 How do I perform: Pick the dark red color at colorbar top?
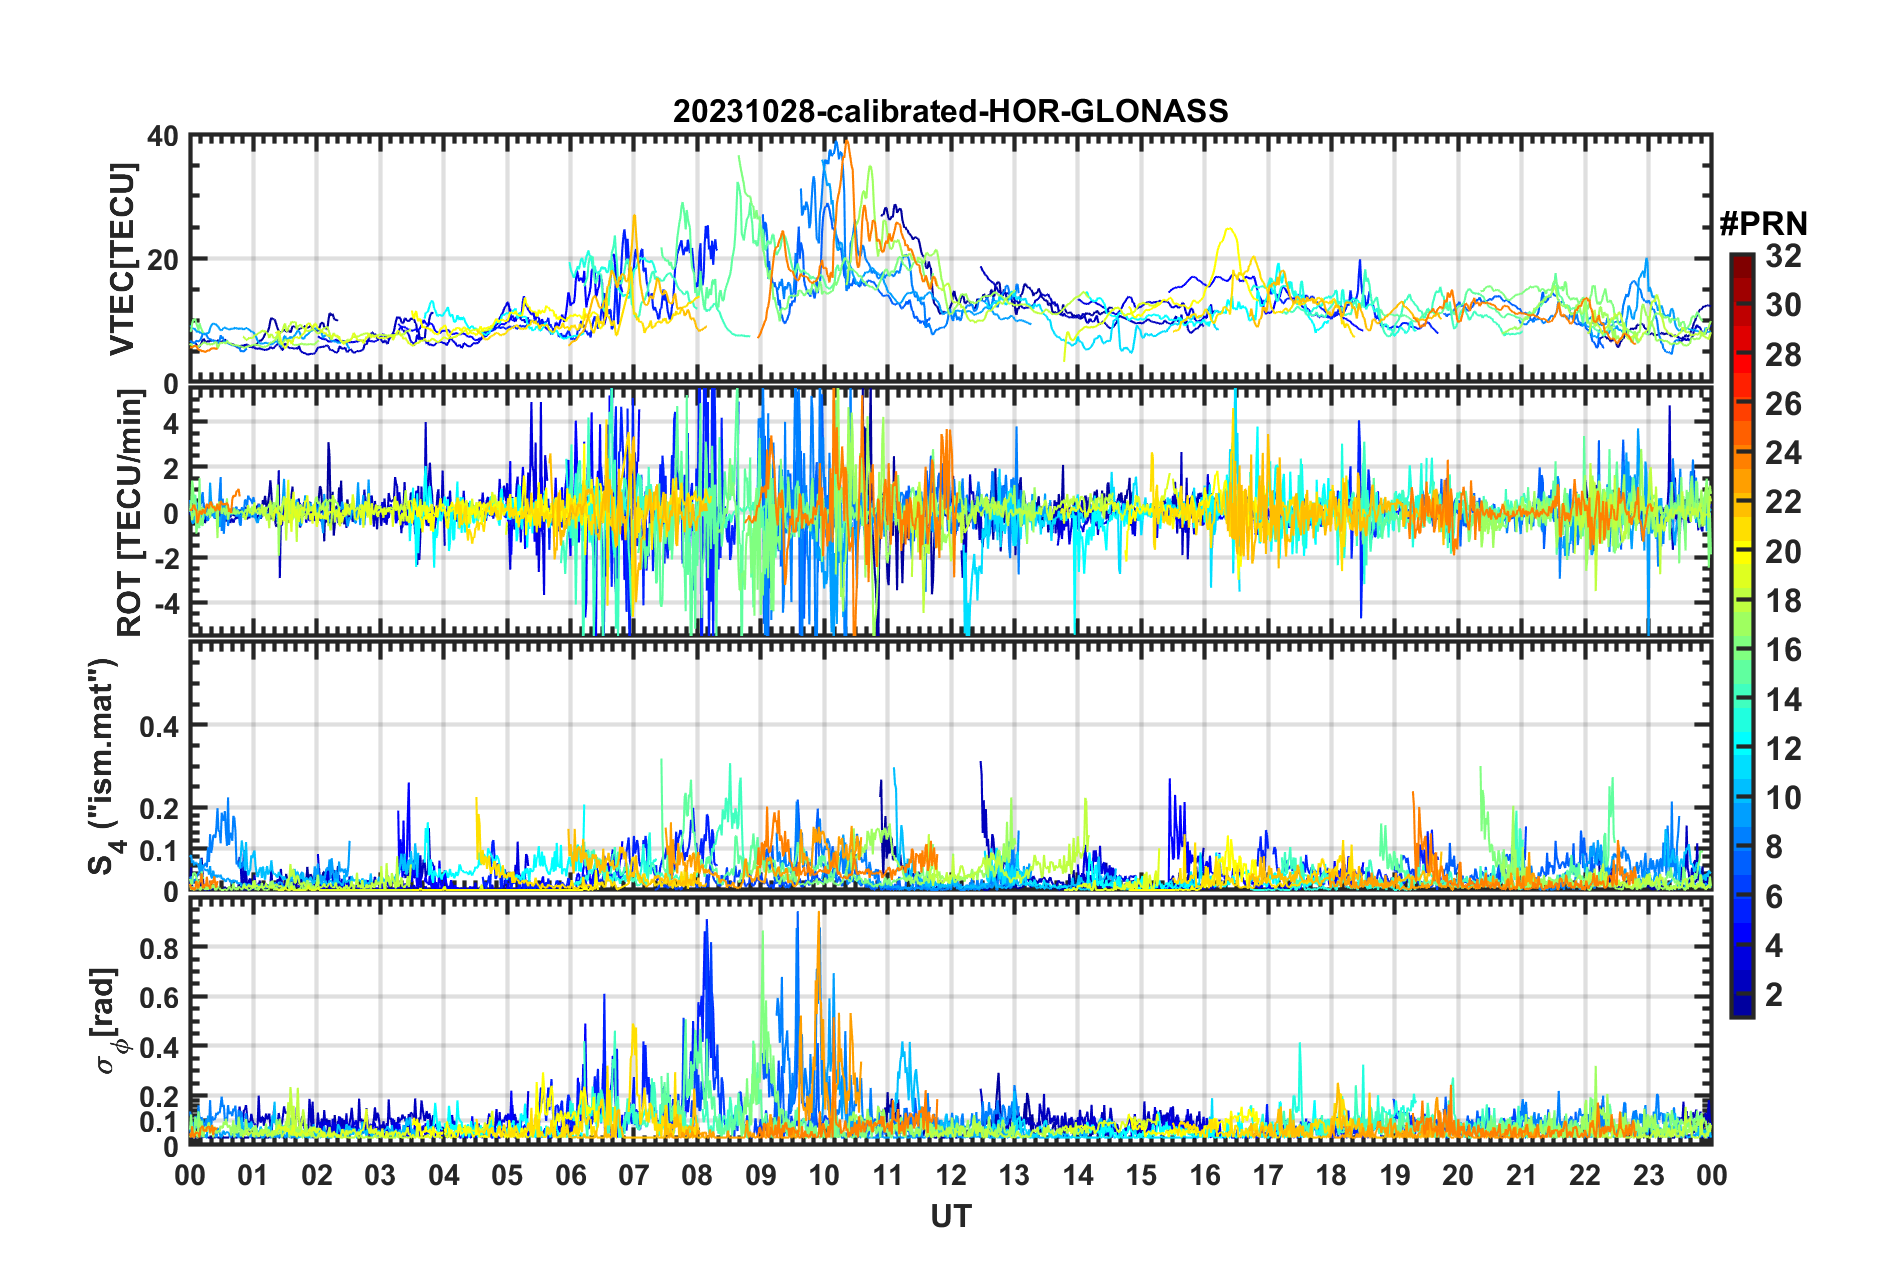pos(1741,262)
